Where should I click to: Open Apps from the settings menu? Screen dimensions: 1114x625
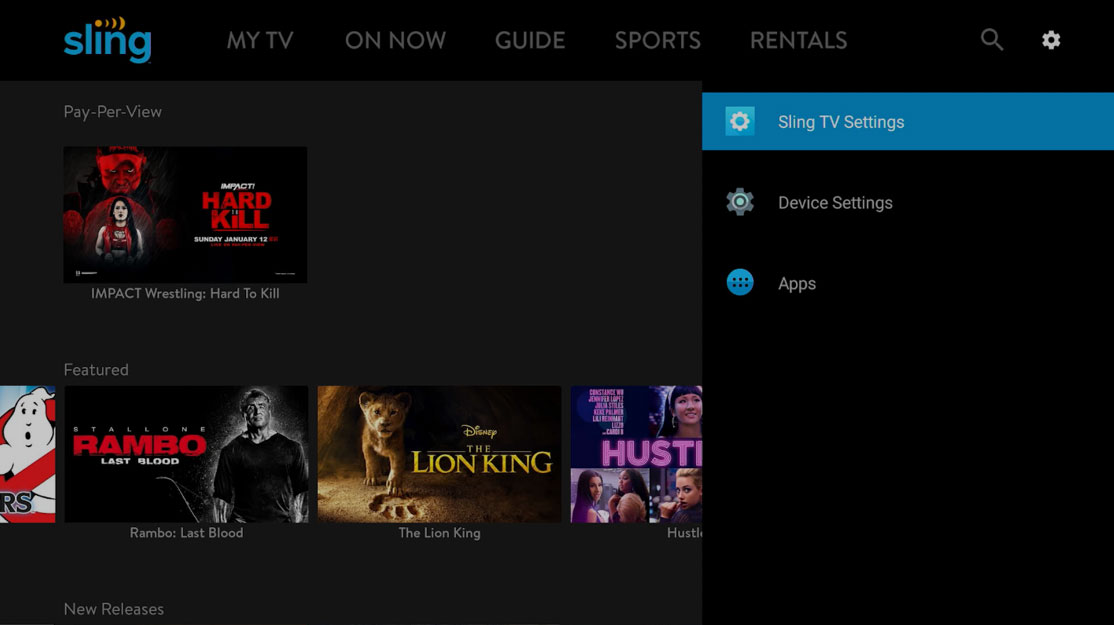tap(908, 283)
